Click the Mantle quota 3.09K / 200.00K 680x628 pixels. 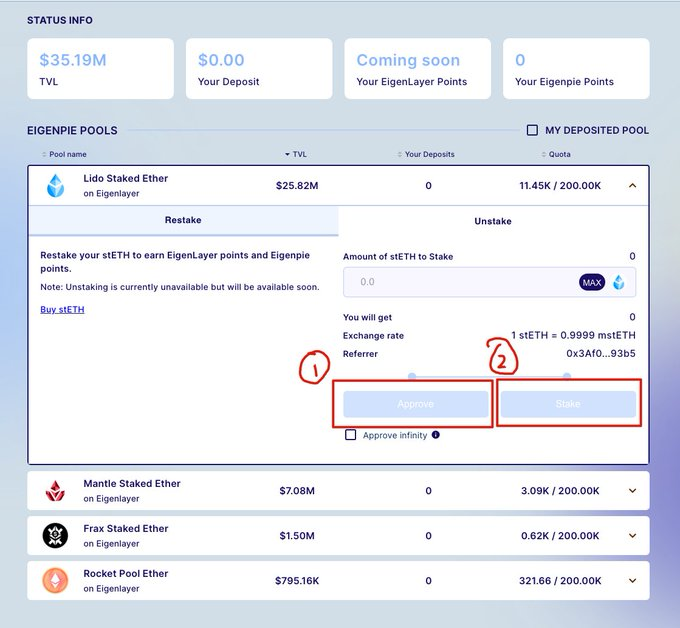(560, 491)
